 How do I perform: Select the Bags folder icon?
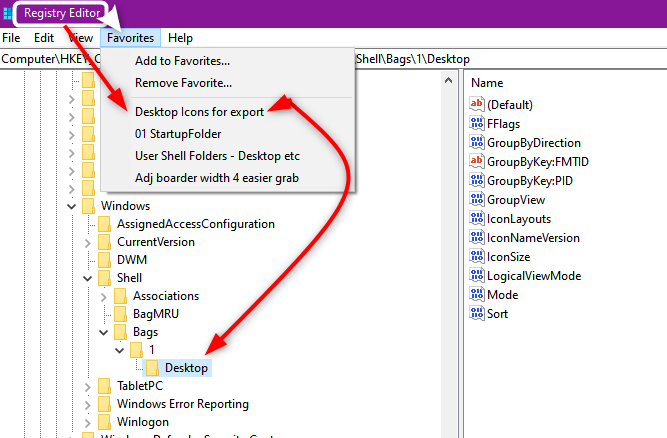[121, 332]
